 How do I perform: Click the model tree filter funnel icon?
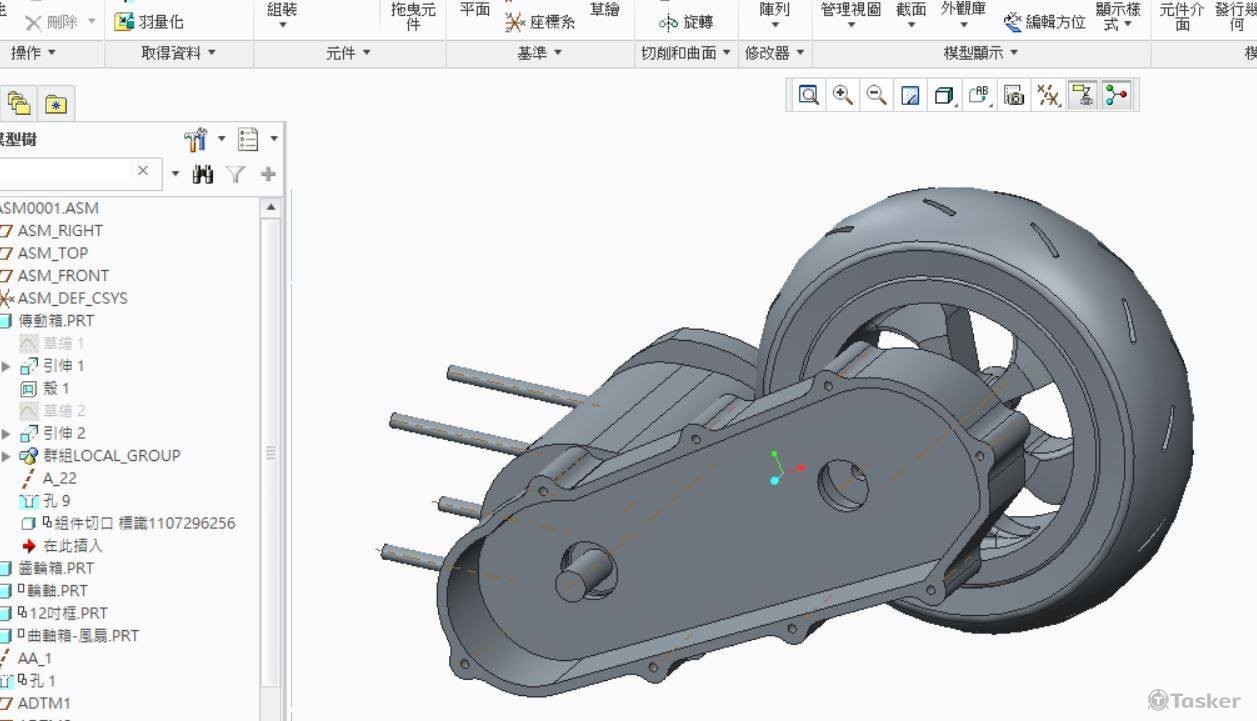(x=235, y=174)
